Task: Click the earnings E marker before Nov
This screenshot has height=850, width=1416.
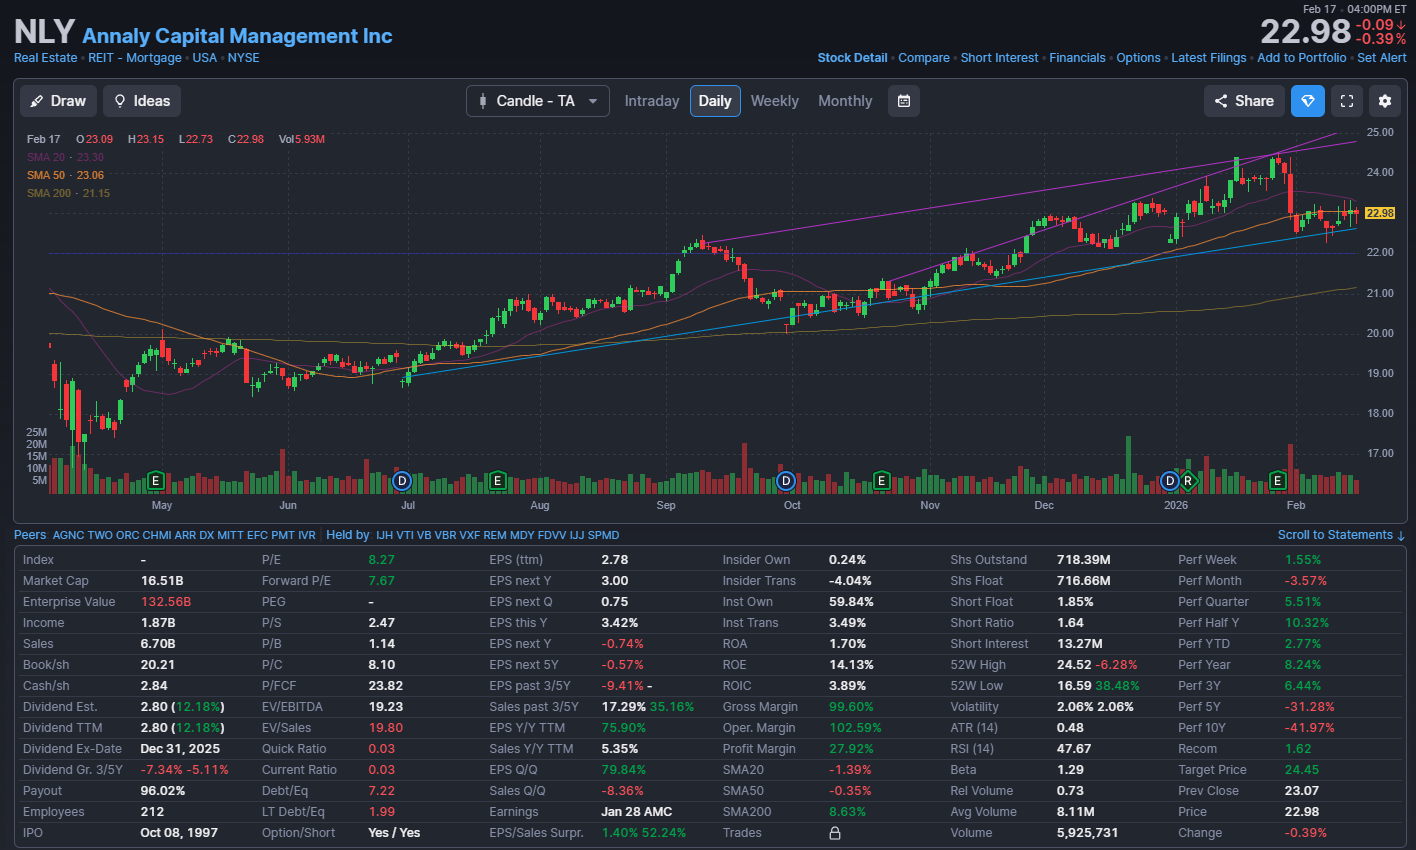Action: pyautogui.click(x=881, y=481)
